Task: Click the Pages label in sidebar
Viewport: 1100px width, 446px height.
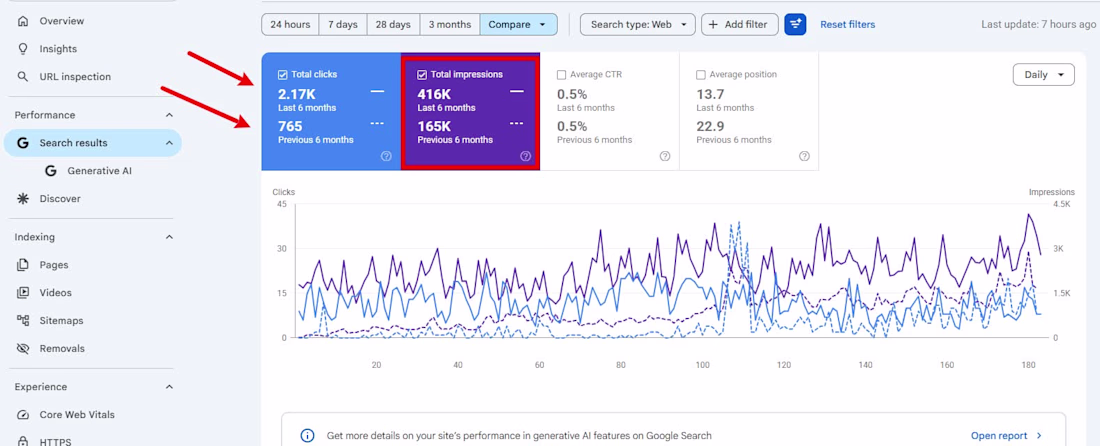Action: pyautogui.click(x=54, y=265)
